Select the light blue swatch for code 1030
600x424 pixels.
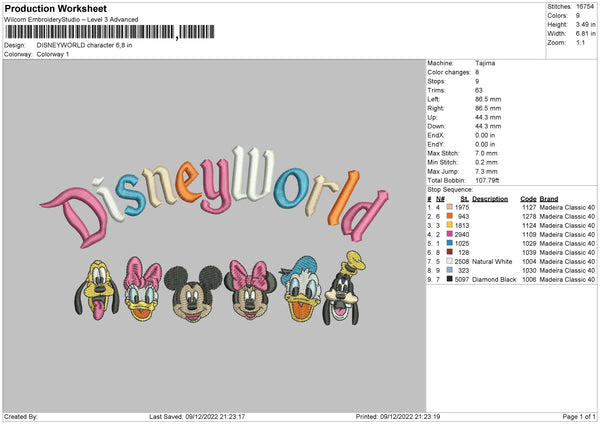point(450,270)
